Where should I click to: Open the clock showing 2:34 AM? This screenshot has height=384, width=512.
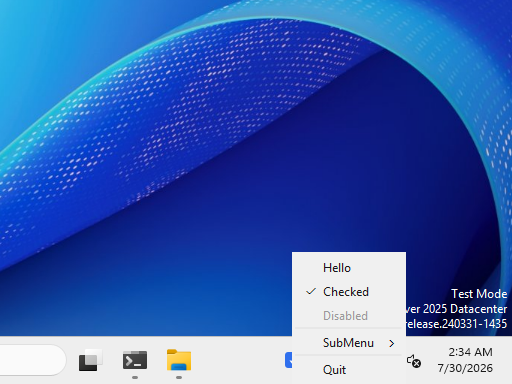coord(465,360)
